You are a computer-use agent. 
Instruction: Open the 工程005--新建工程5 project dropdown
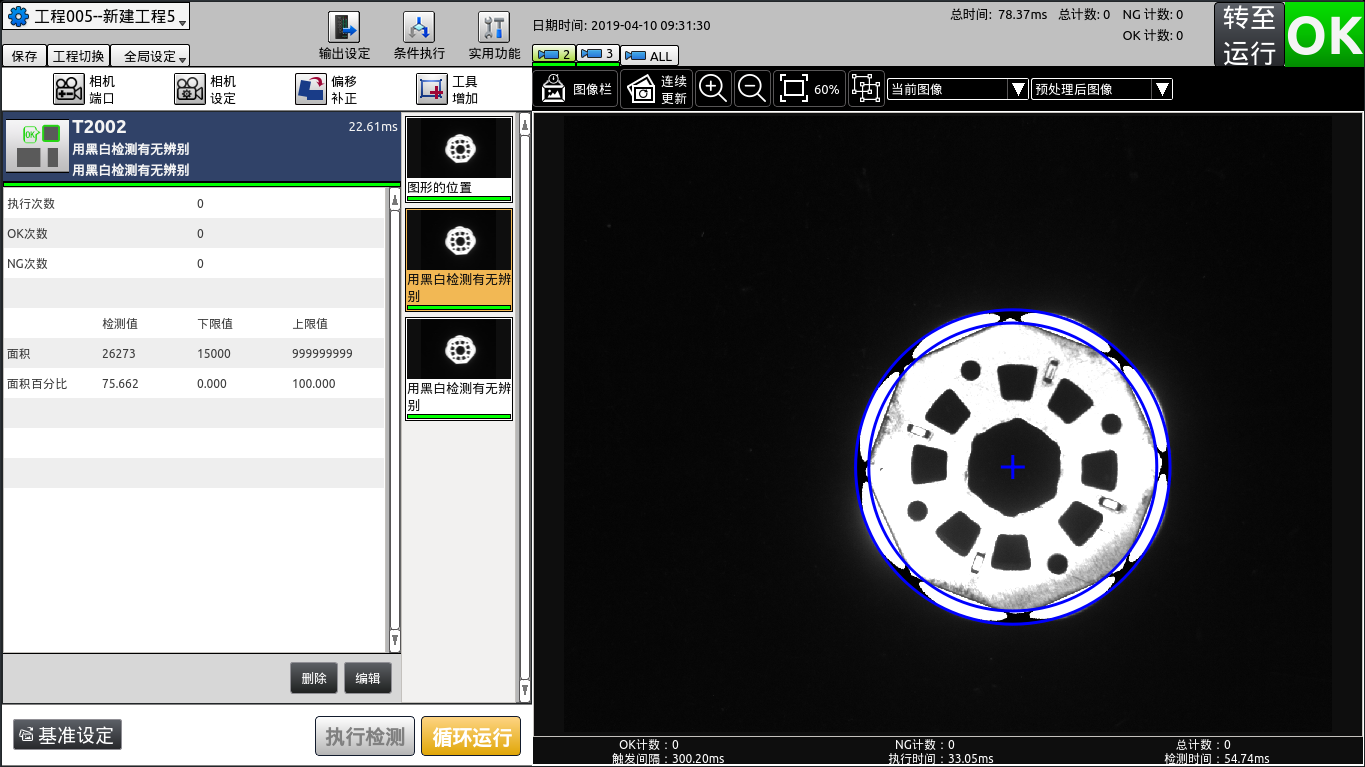point(96,16)
